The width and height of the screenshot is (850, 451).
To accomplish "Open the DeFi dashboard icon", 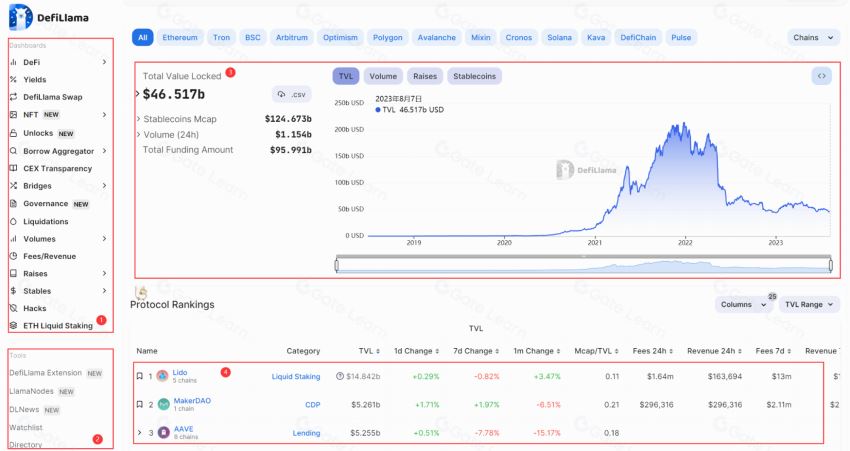I will 13,62.
